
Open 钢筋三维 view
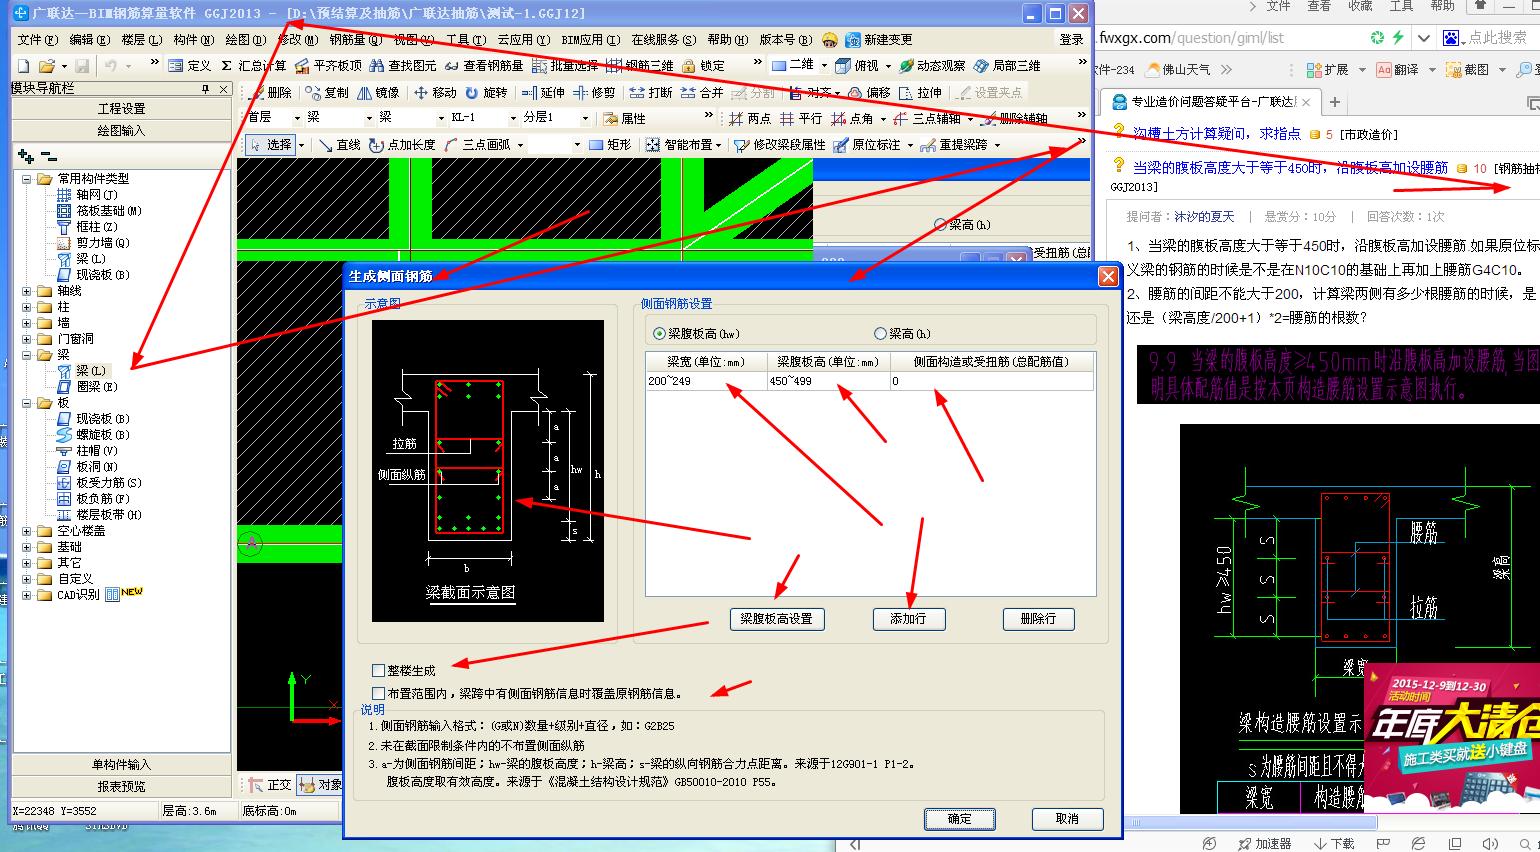tap(639, 65)
